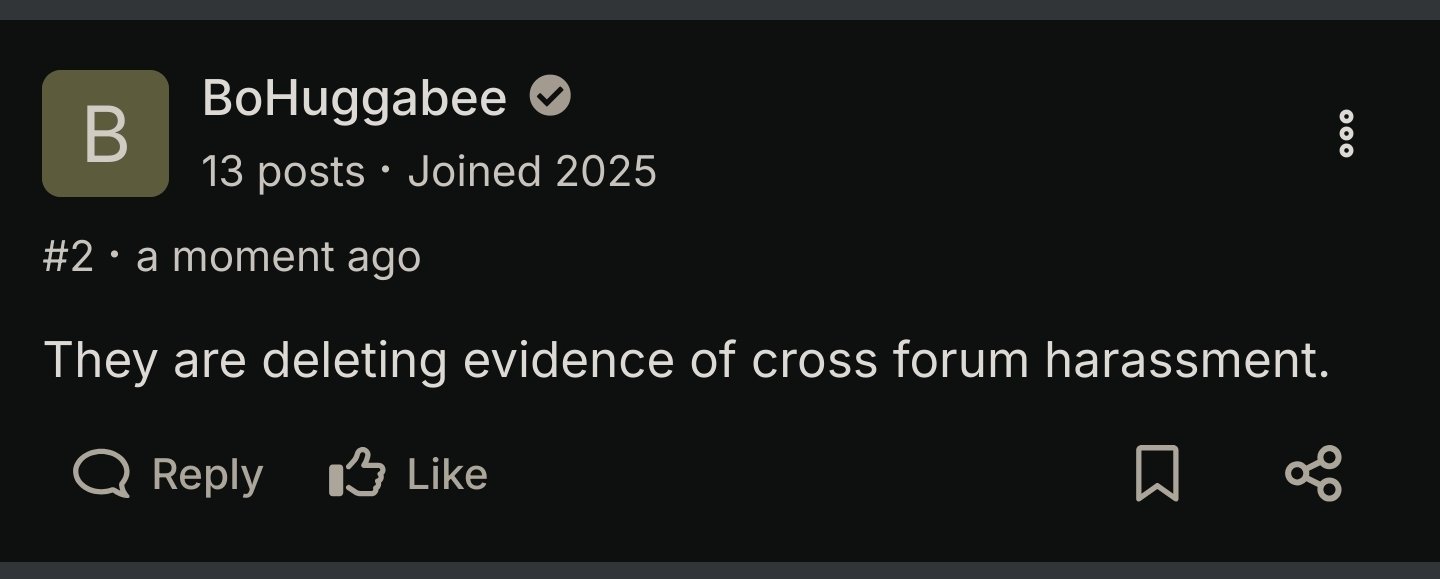This screenshot has height=579, width=1440.
Task: Click the verified checkmark badge
Action: tap(550, 97)
